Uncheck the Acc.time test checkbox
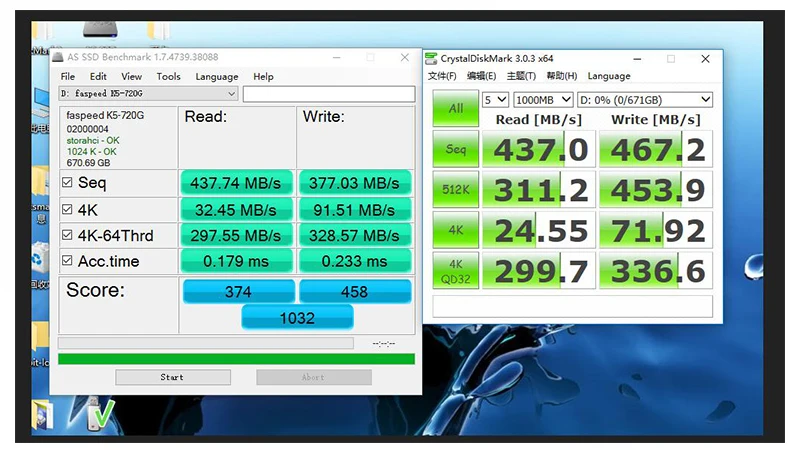Viewport: 800px width, 450px height. pos(67,260)
